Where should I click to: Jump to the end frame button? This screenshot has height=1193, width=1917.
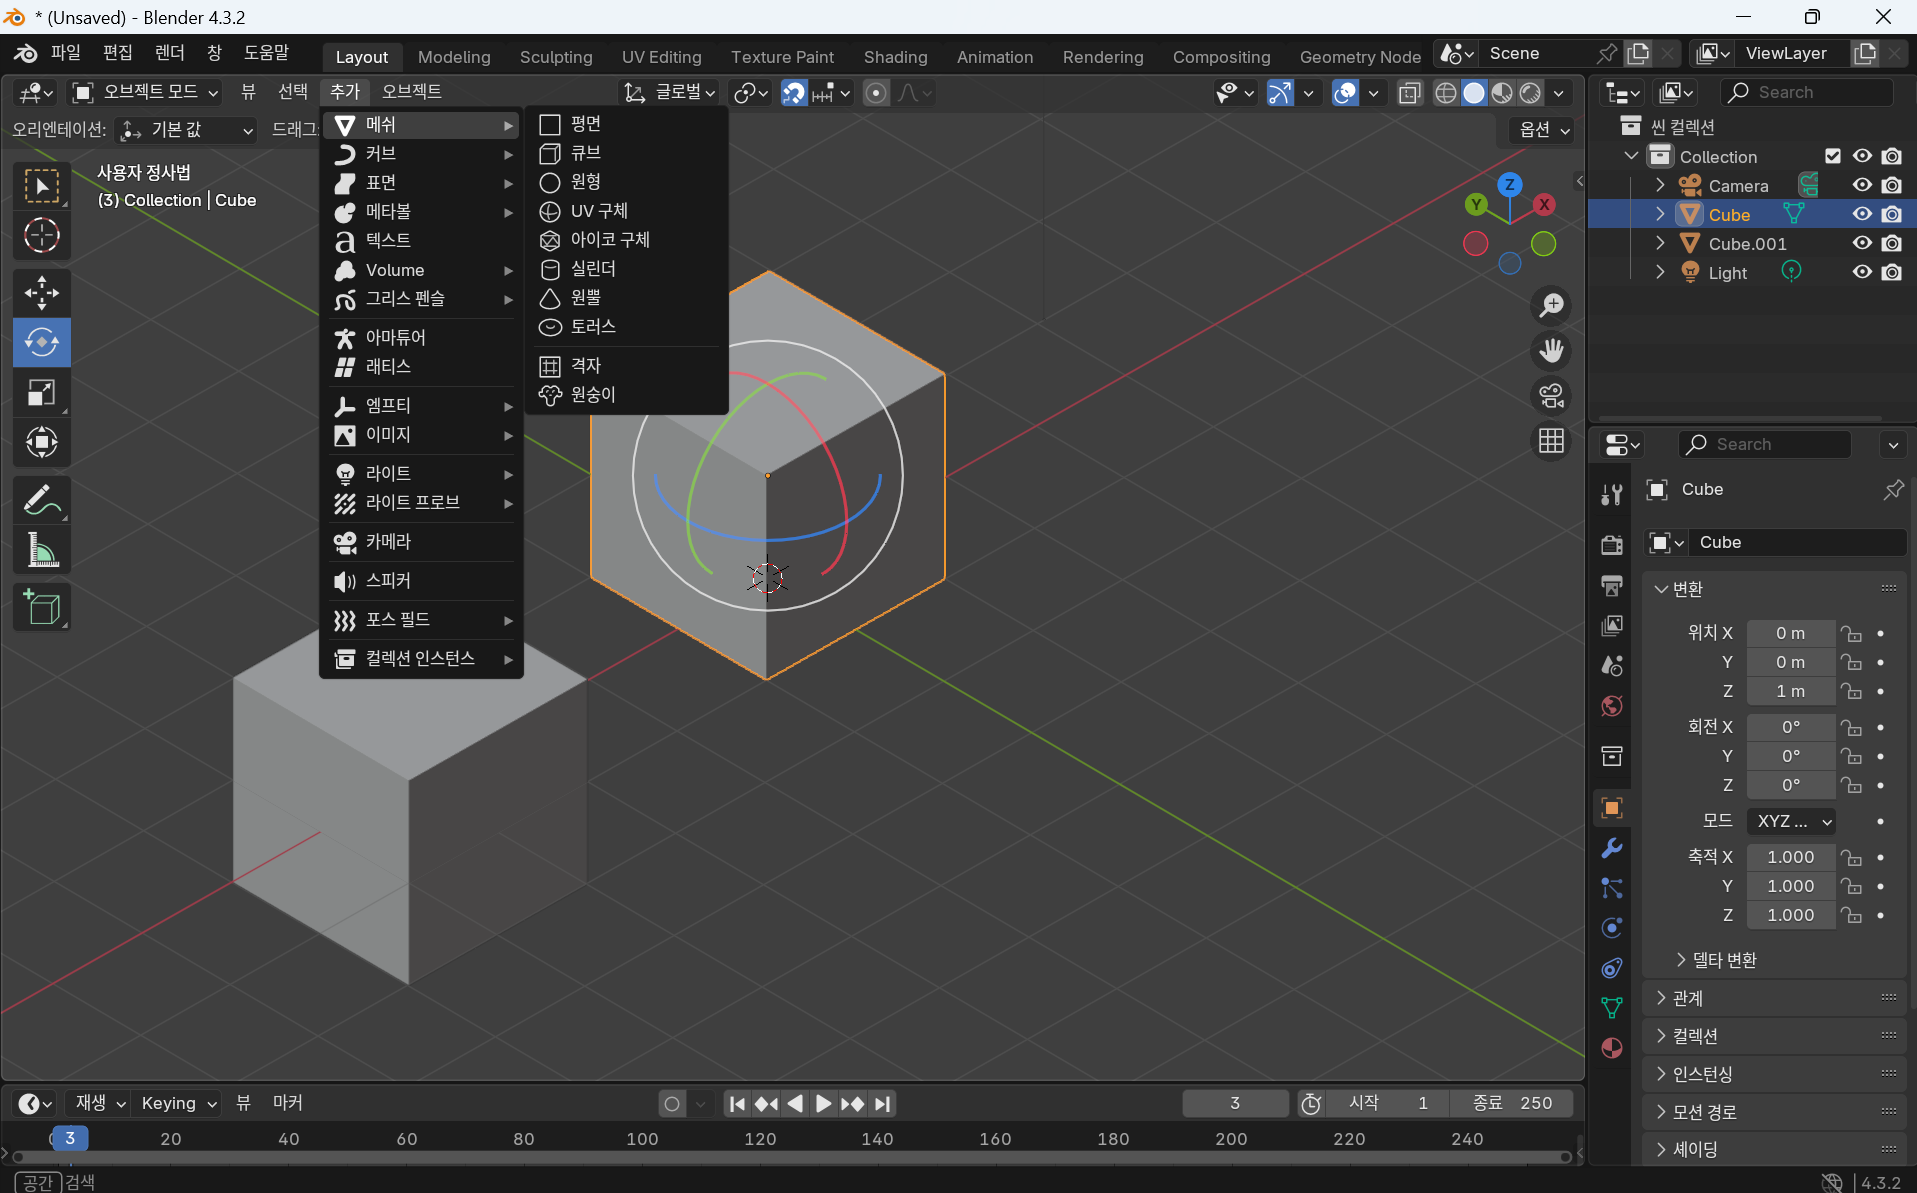point(882,1103)
